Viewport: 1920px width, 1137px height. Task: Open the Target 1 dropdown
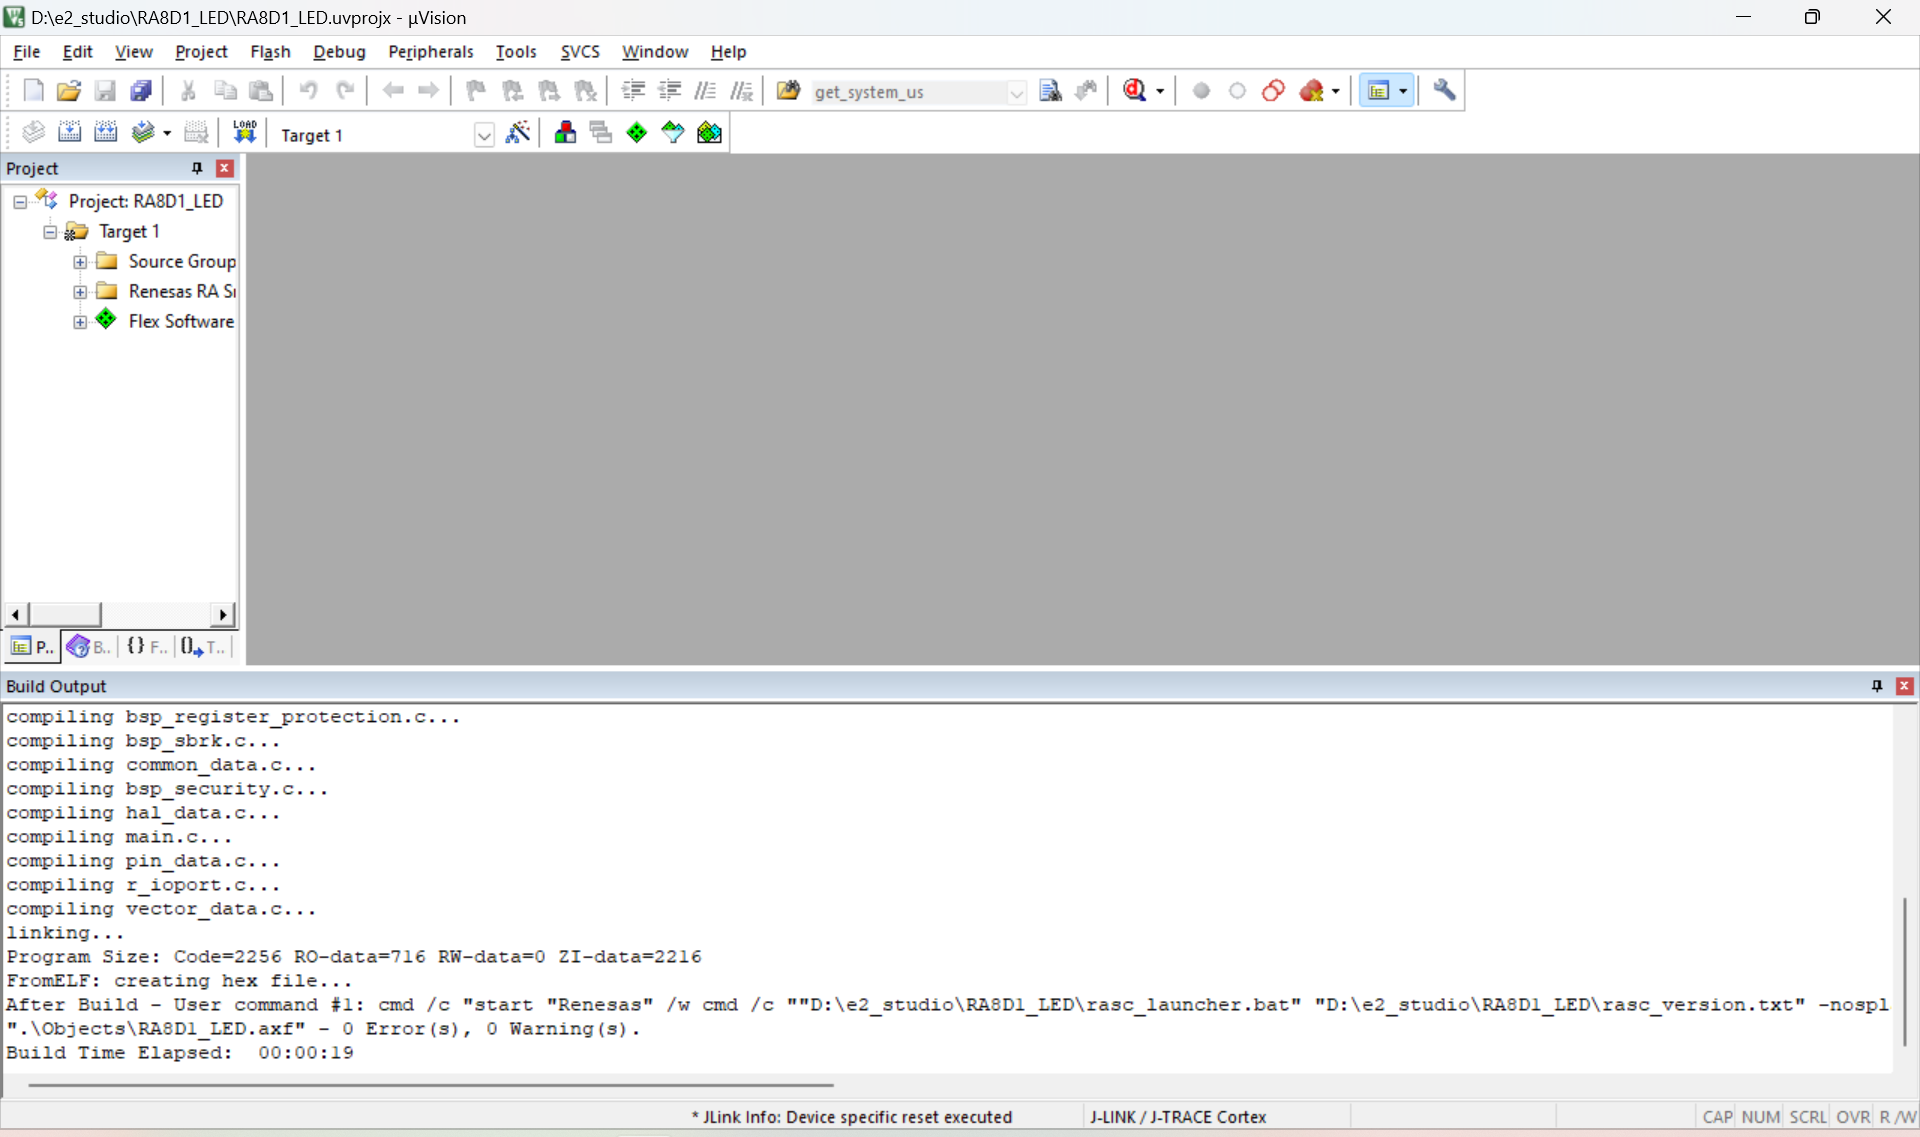[484, 135]
